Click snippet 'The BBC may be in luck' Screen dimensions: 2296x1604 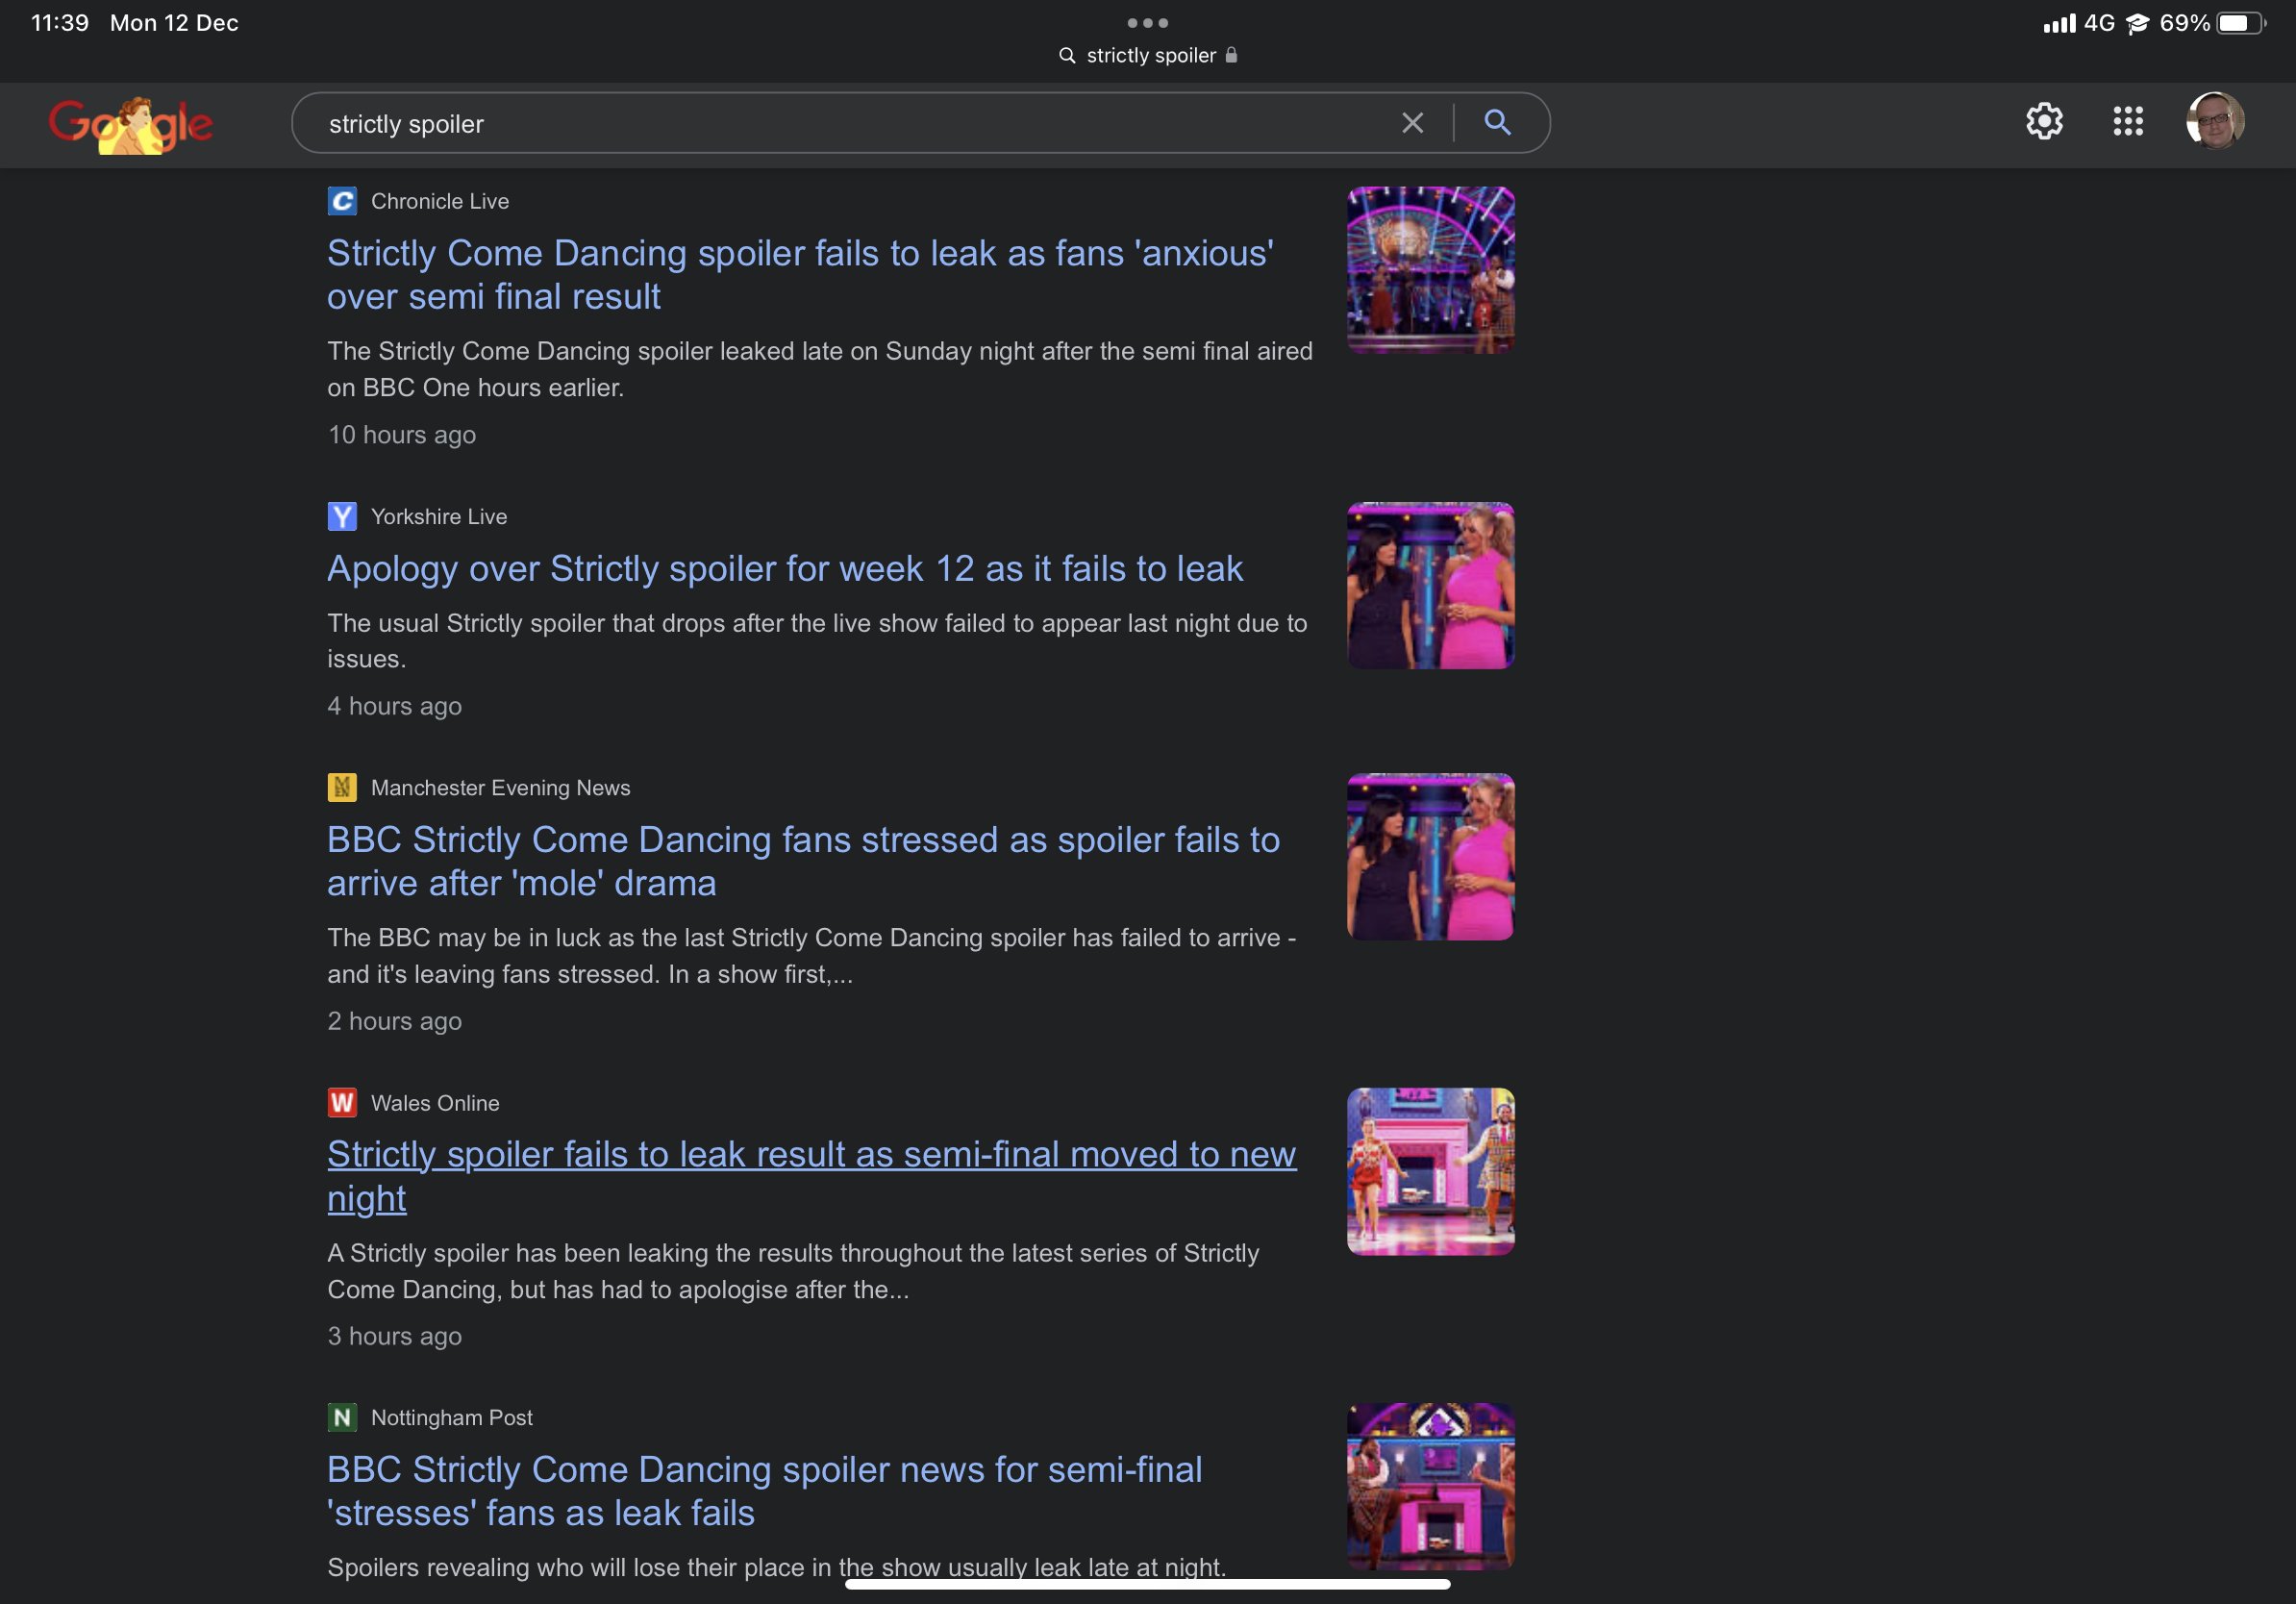click(811, 956)
